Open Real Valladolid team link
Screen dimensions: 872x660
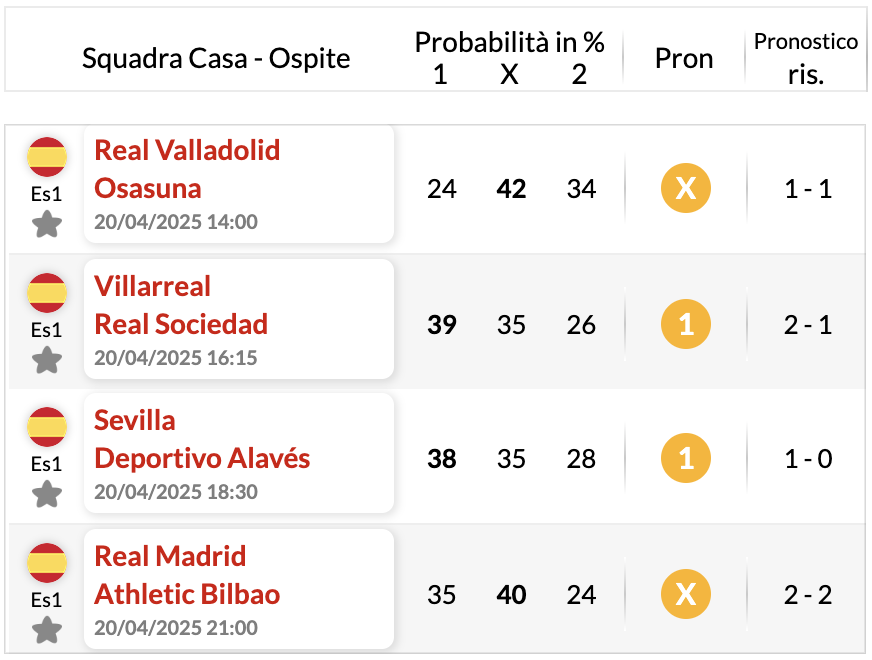(187, 150)
